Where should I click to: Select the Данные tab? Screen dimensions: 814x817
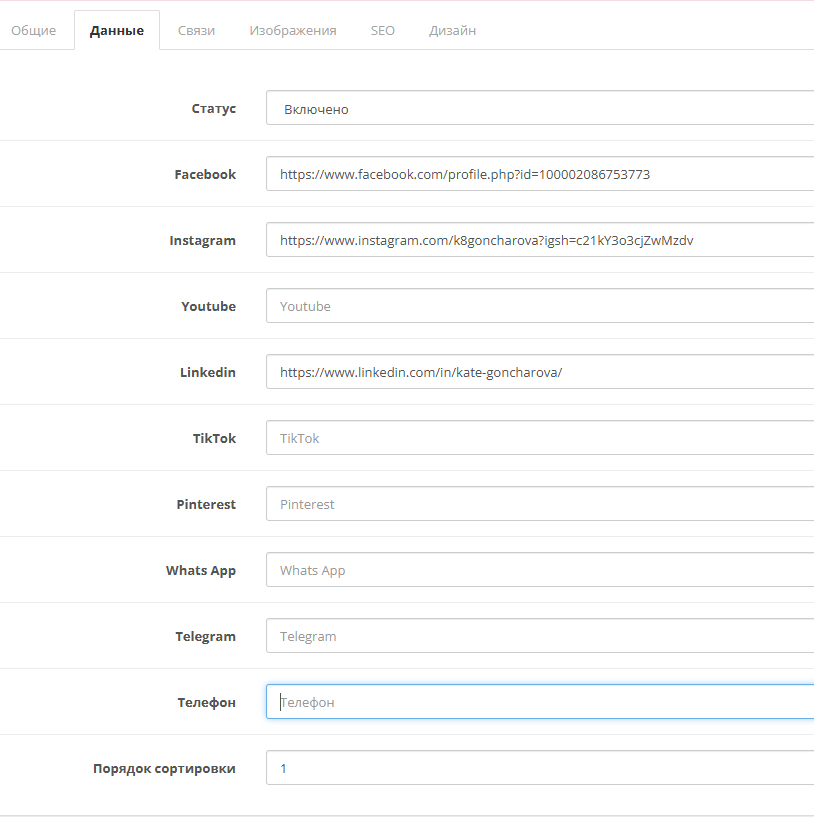click(116, 30)
